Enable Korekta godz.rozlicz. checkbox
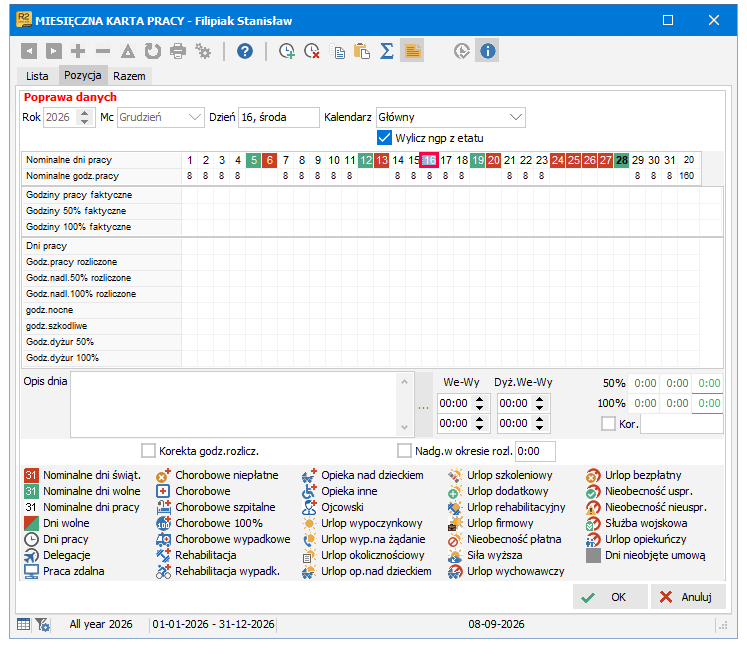This screenshot has width=747, height=657. click(x=148, y=451)
